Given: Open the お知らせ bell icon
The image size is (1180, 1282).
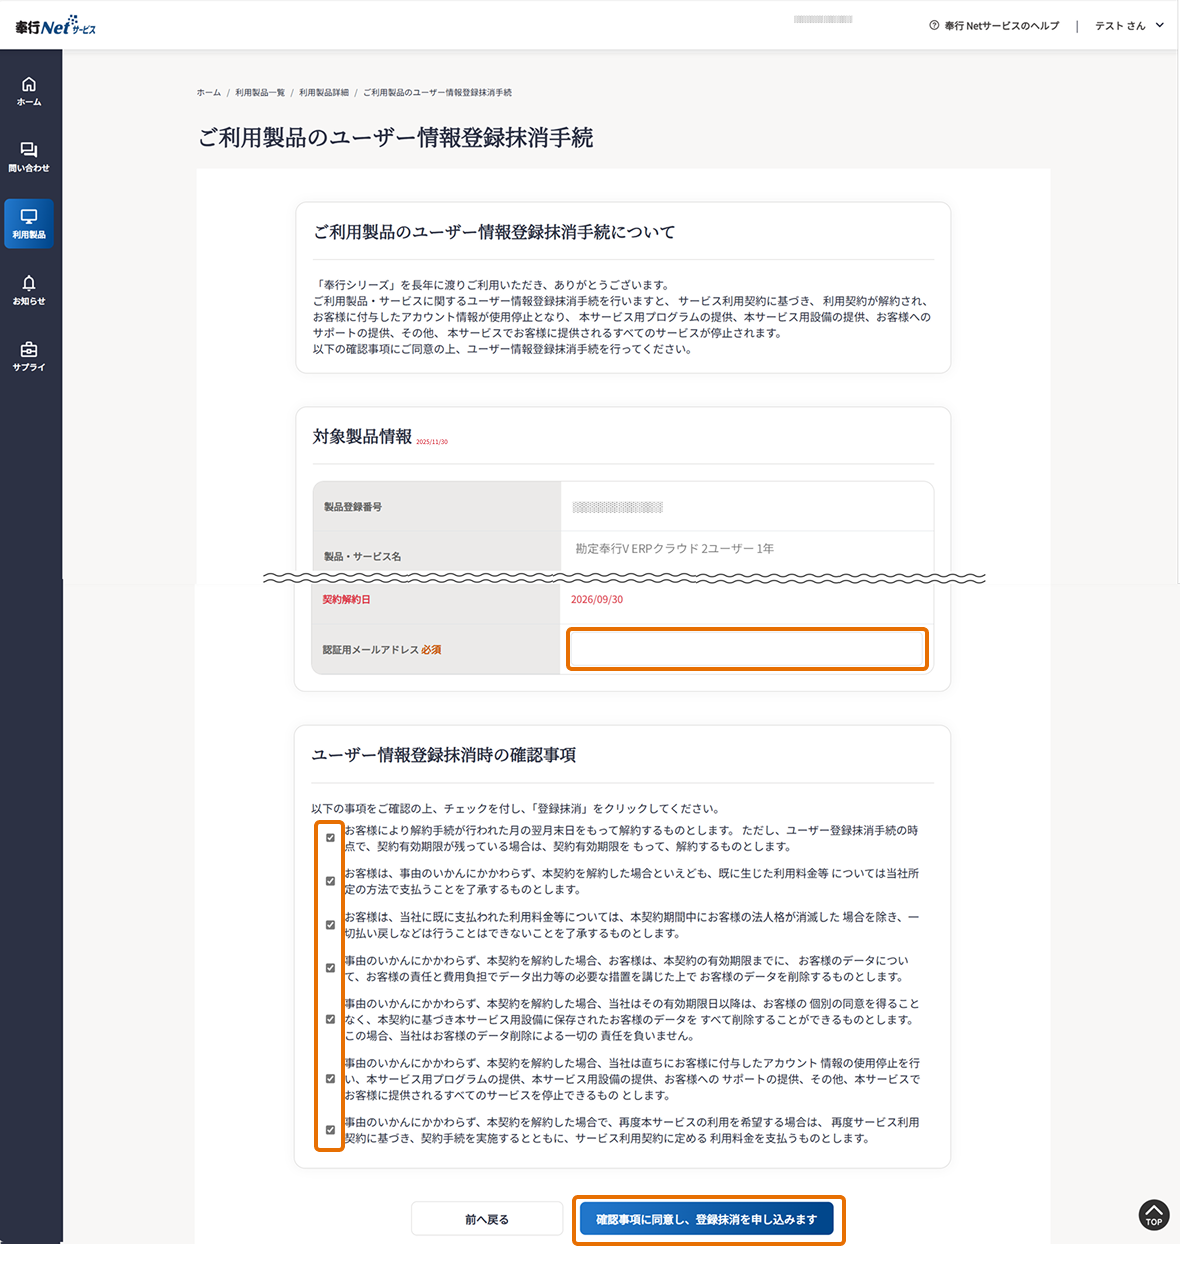Looking at the screenshot, I should coord(29,290).
